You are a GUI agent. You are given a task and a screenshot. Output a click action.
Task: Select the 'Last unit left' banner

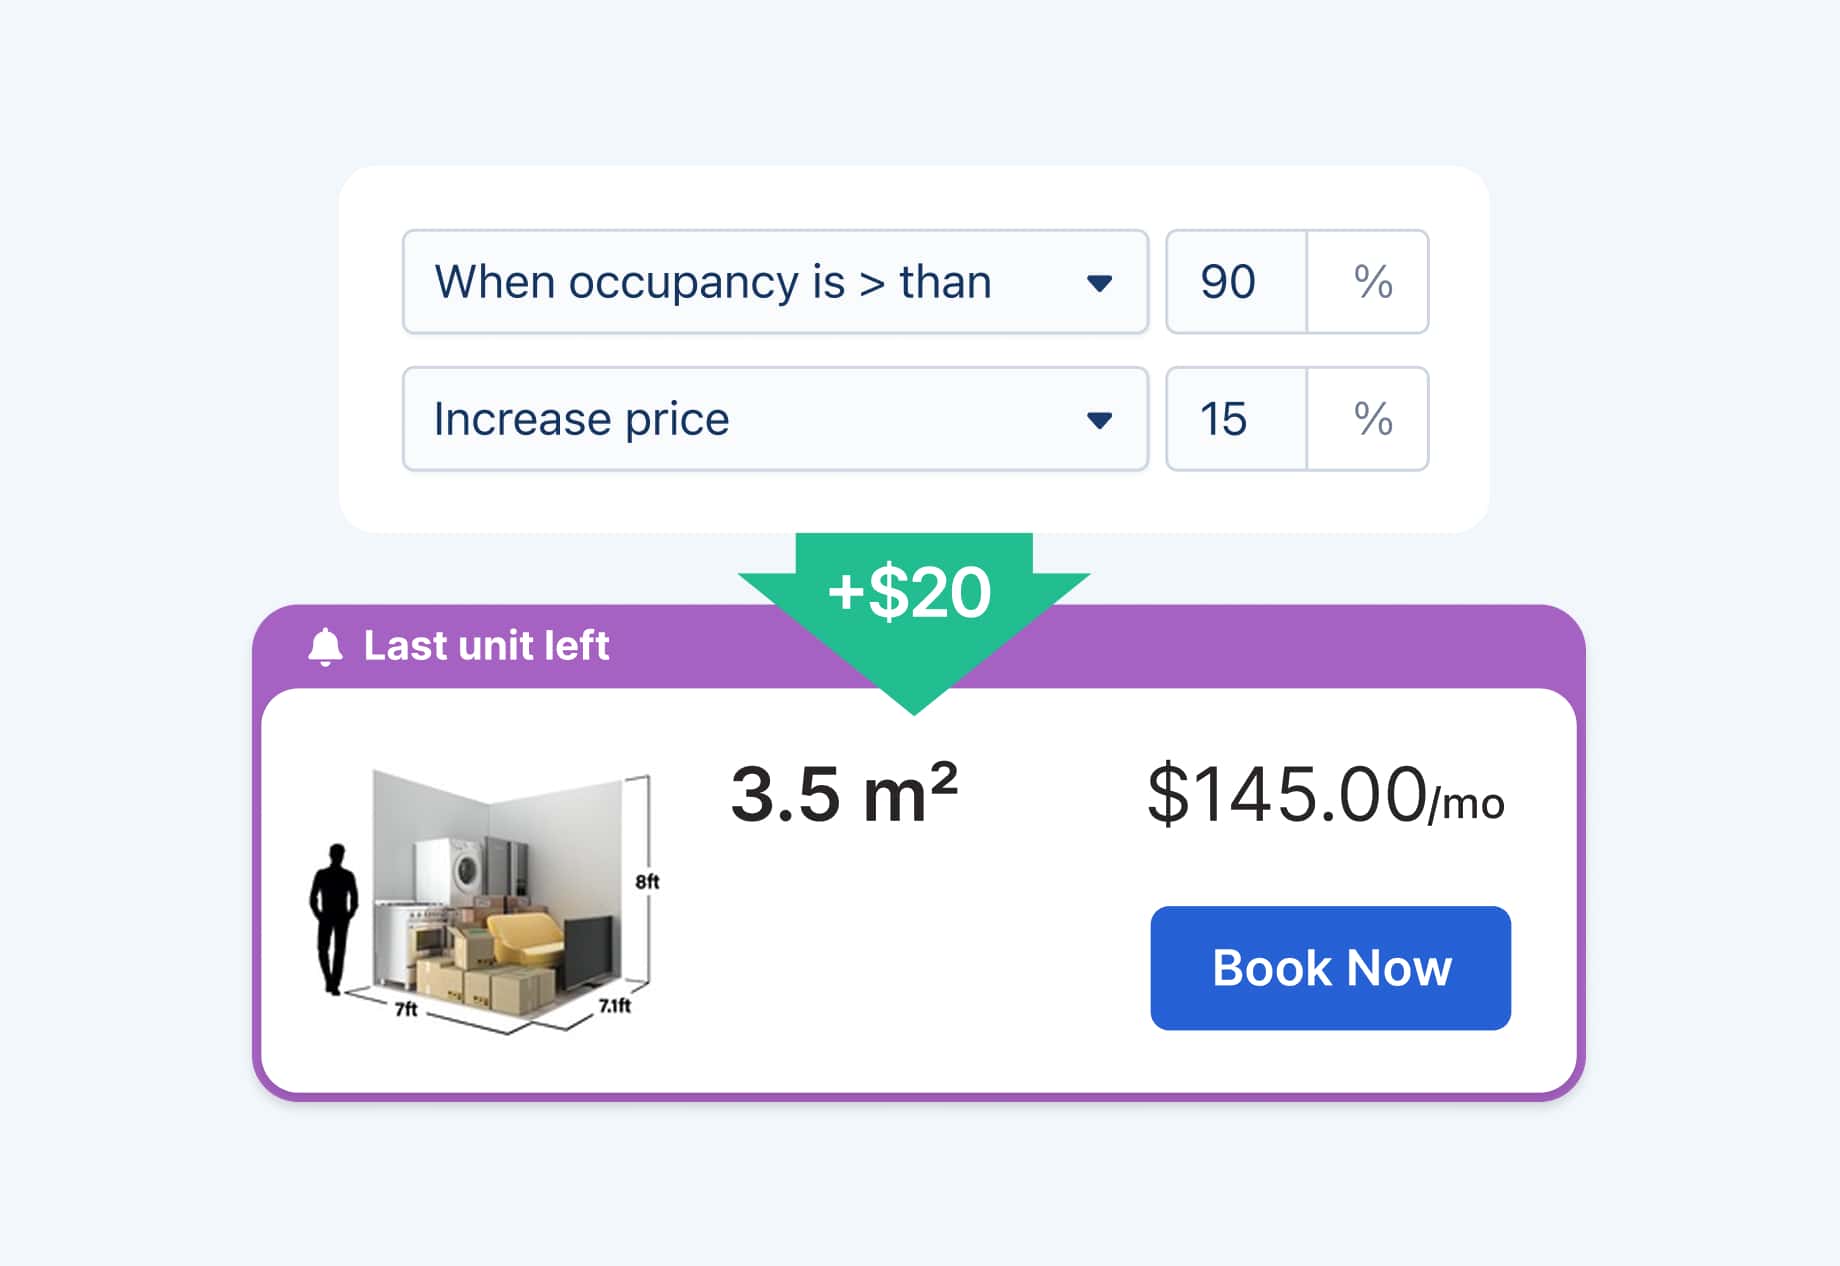[x=487, y=646]
